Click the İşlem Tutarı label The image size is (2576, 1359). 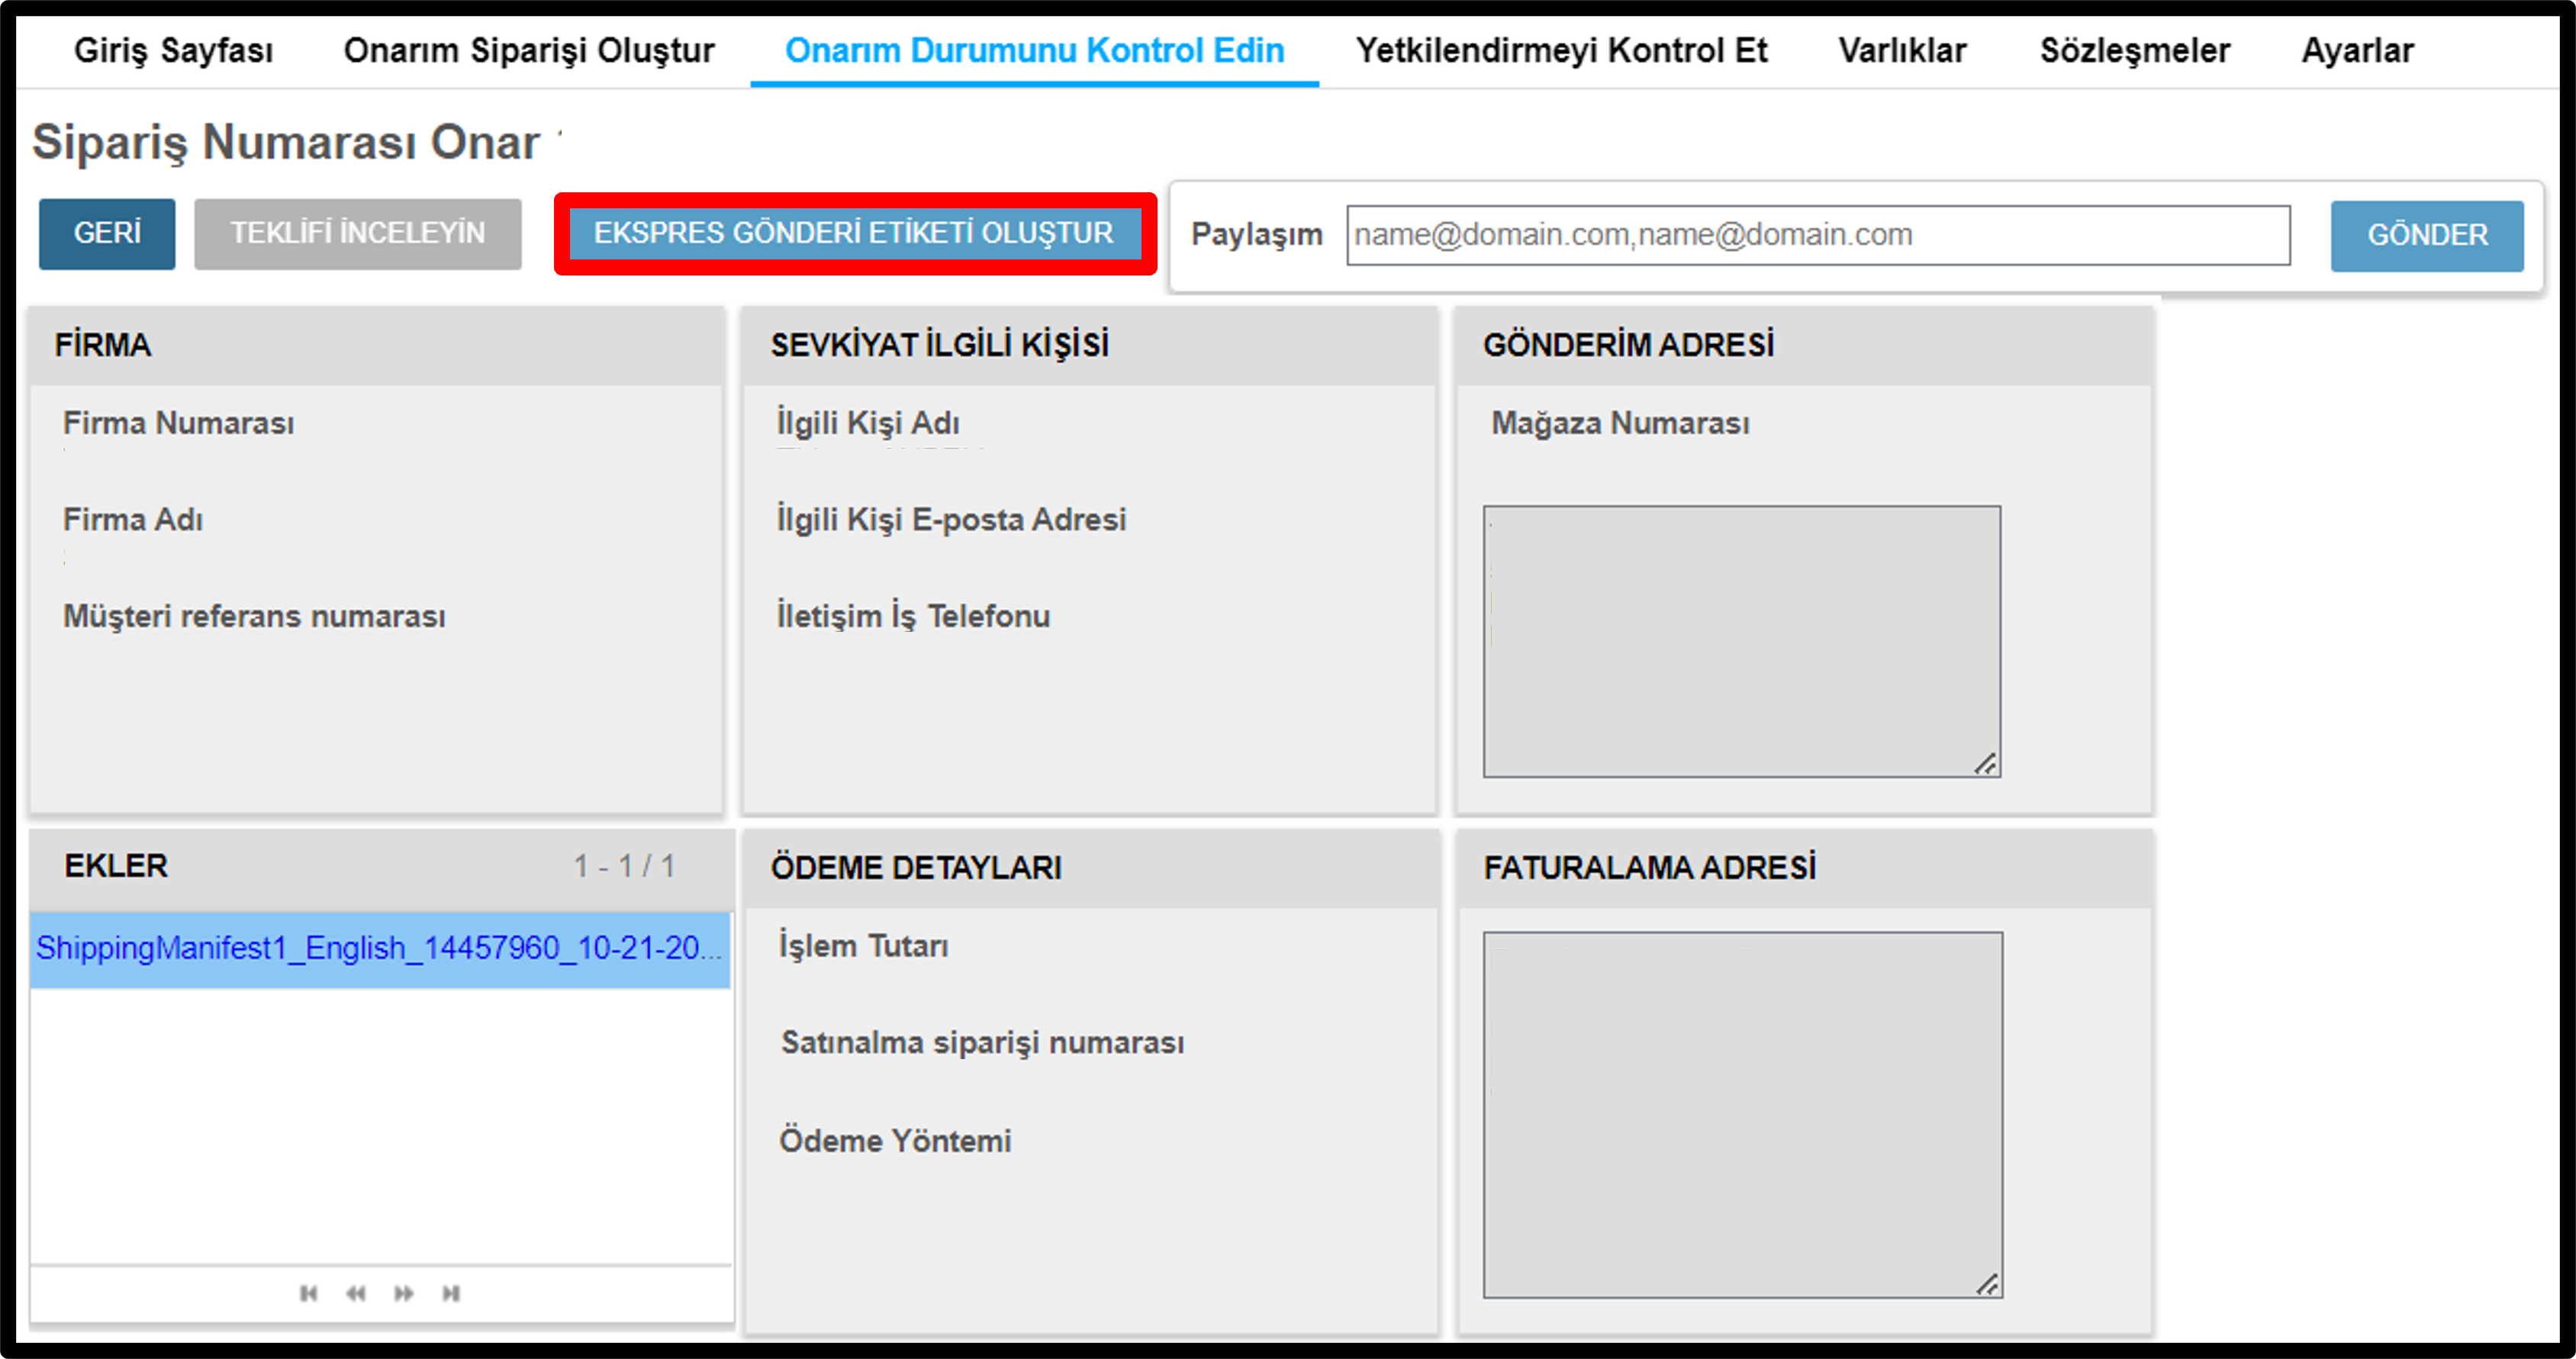coord(864,946)
